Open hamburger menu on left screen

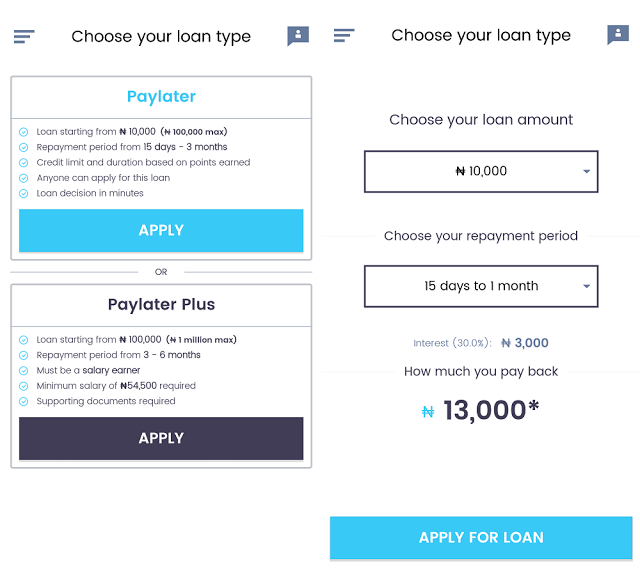pos(24,36)
